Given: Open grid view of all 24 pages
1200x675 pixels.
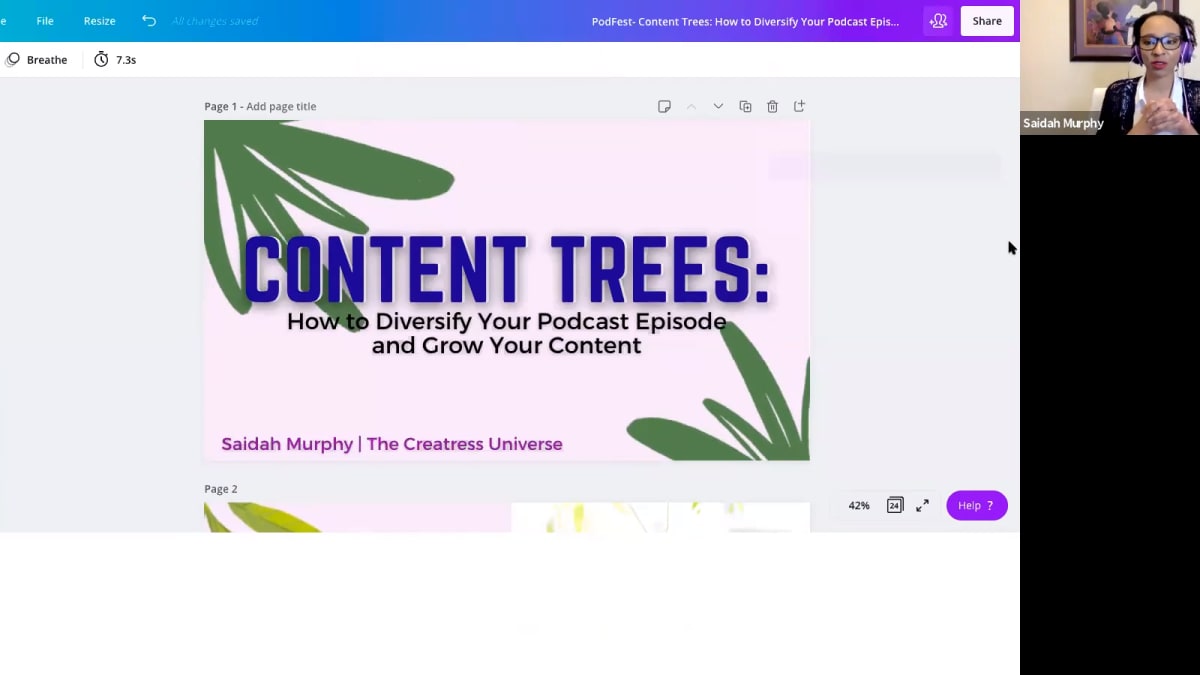Looking at the screenshot, I should pos(894,505).
